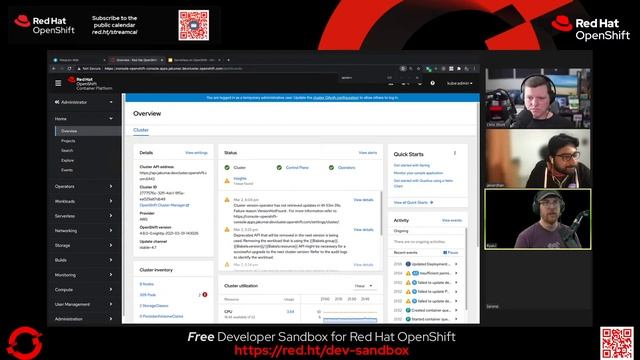Collapse the Home navigation section
640x360 pixels.
84,119
